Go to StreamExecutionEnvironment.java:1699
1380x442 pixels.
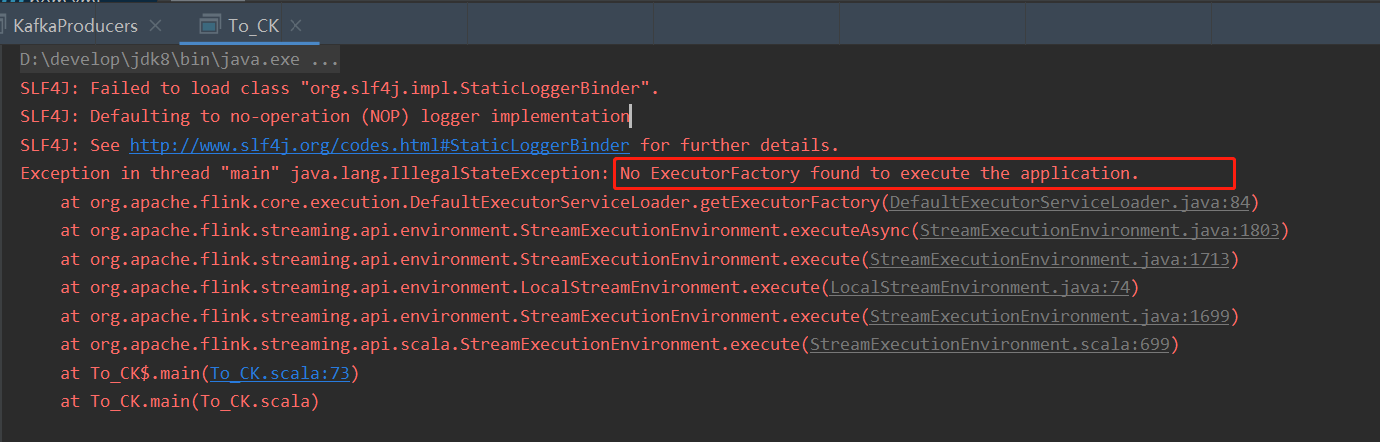pos(1049,317)
